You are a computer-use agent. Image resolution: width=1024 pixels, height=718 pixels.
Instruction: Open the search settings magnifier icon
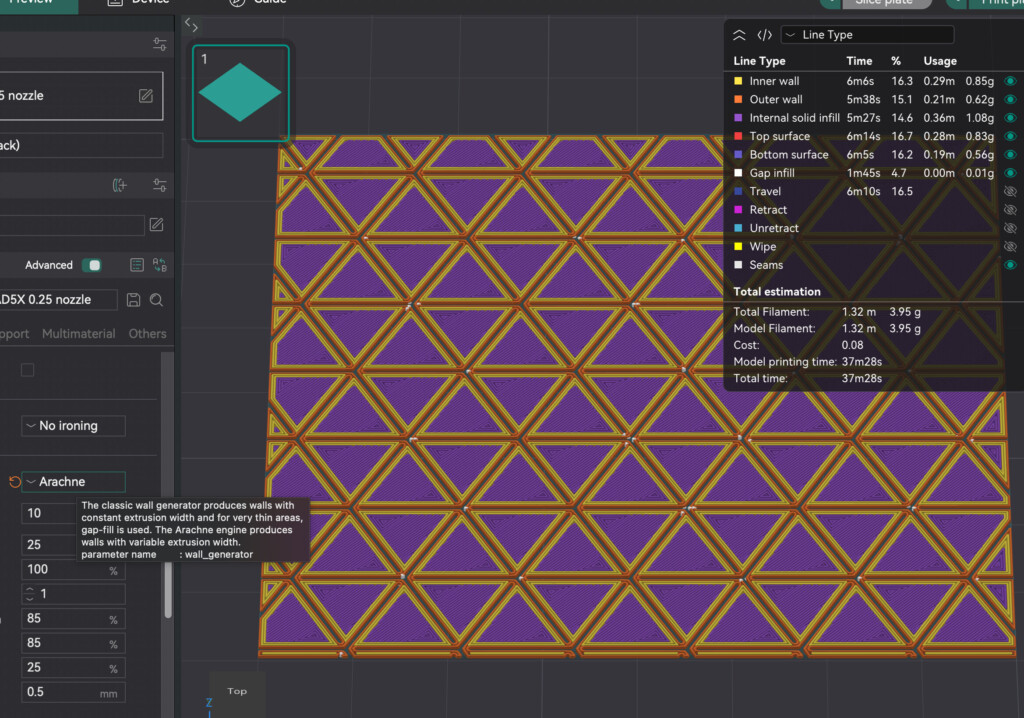coord(157,299)
